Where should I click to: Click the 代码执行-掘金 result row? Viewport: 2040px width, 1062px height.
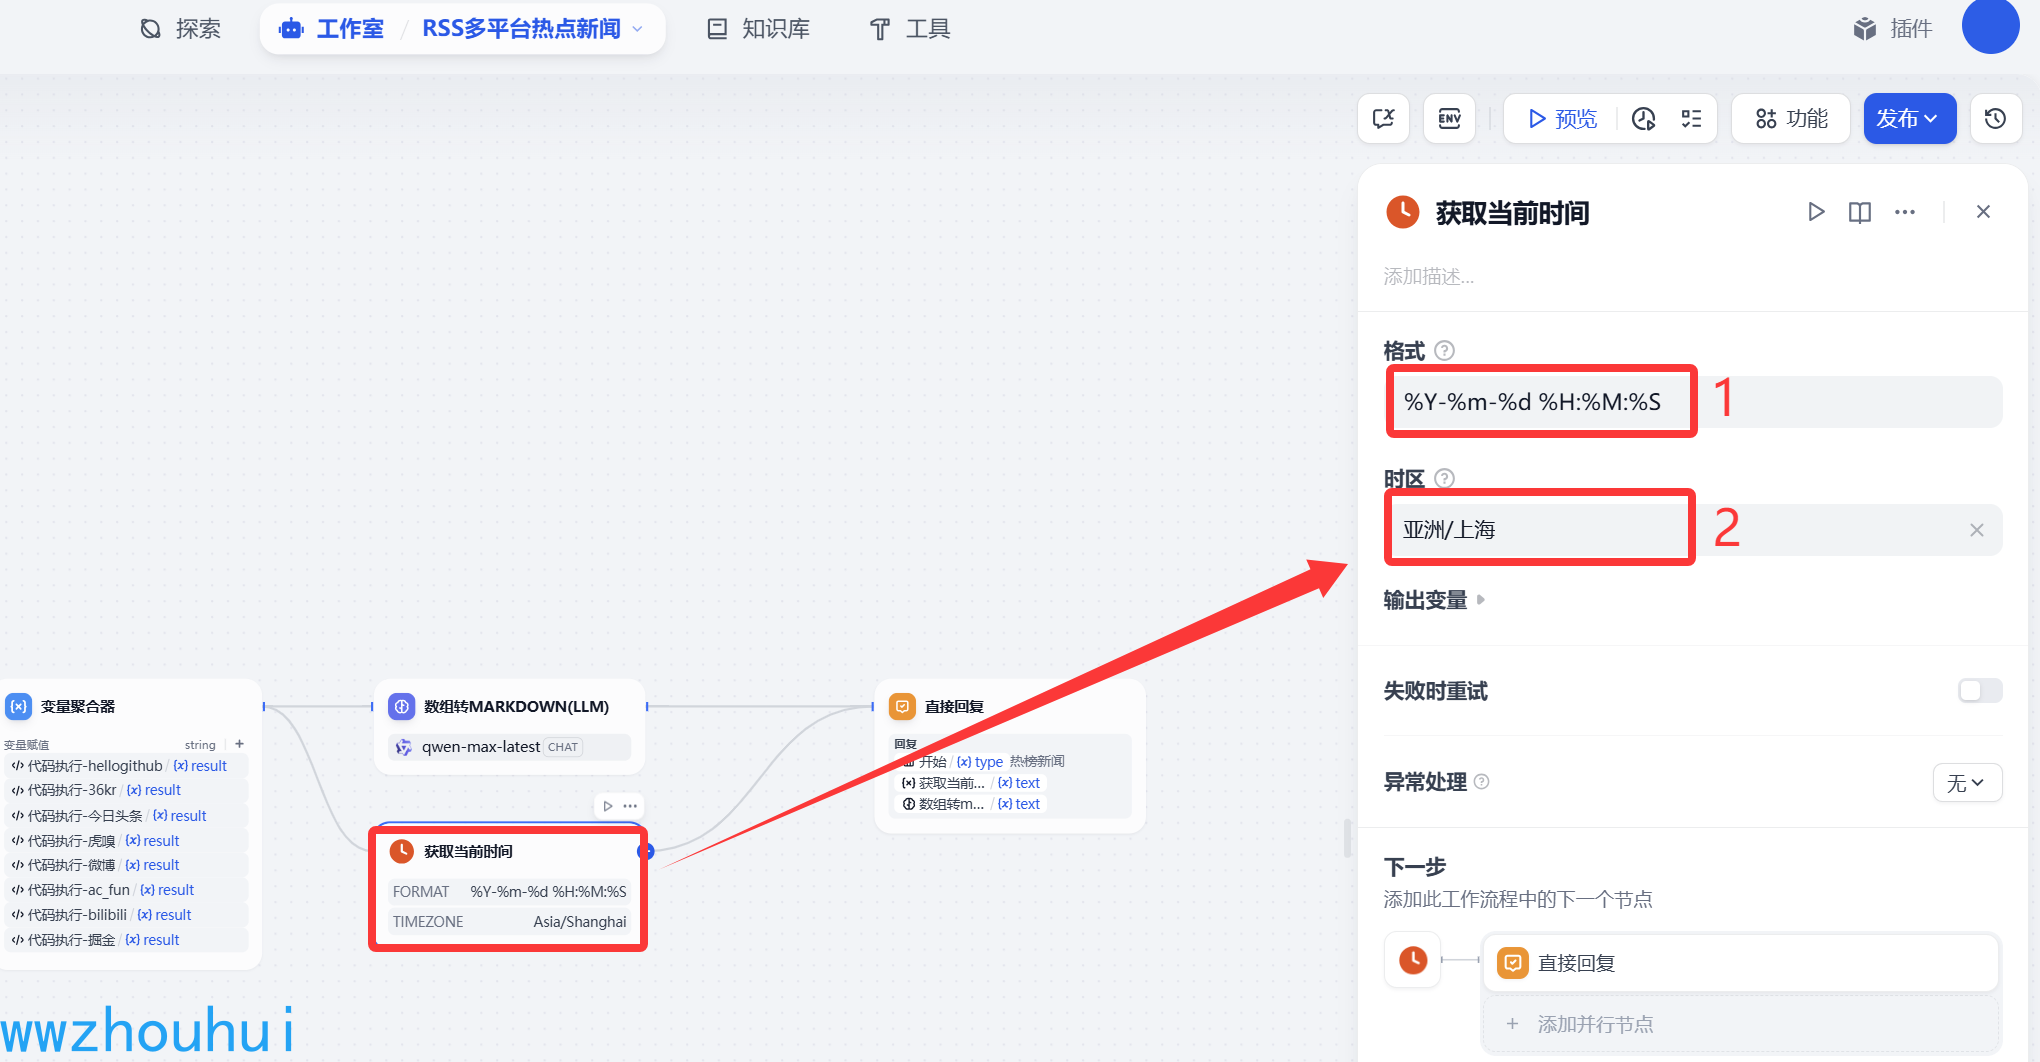click(x=126, y=940)
